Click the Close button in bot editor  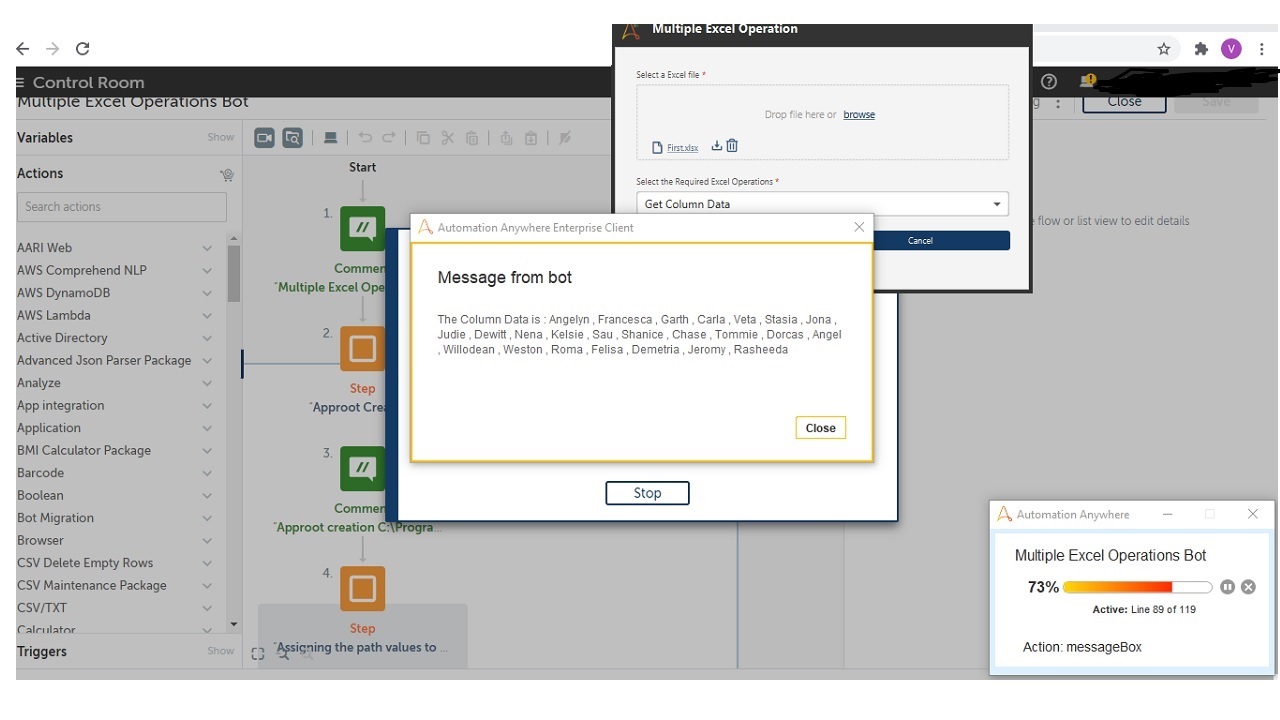point(1124,102)
